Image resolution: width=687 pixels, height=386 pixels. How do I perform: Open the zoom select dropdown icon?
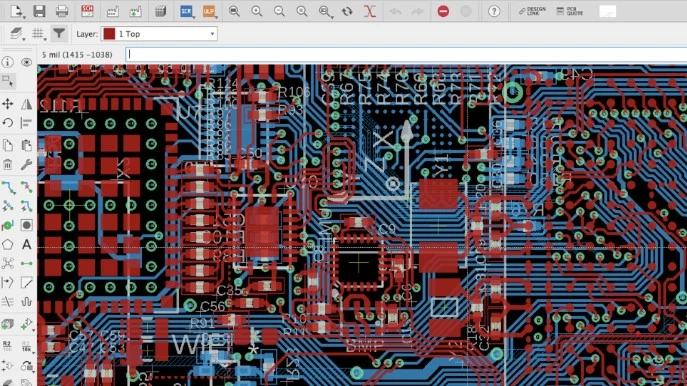[325, 11]
